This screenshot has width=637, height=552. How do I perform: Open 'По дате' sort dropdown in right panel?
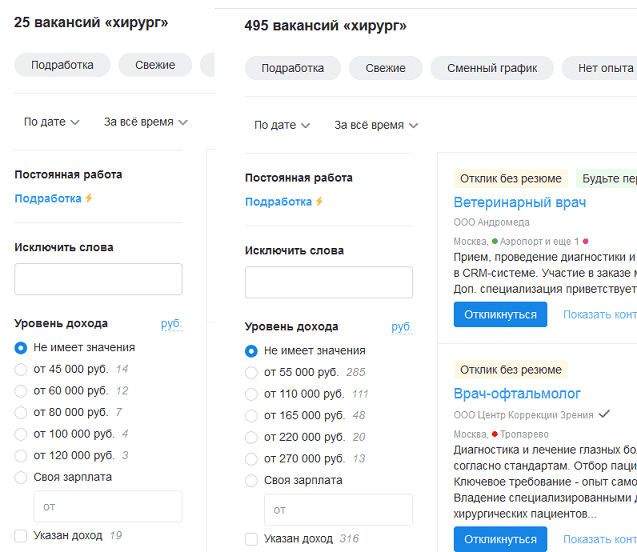point(282,125)
